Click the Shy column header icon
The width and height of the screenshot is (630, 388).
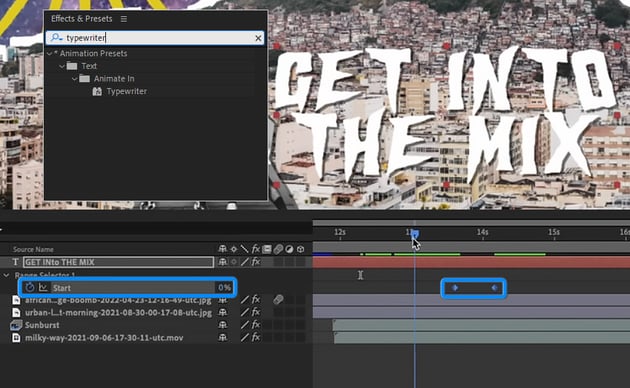pyautogui.click(x=222, y=249)
